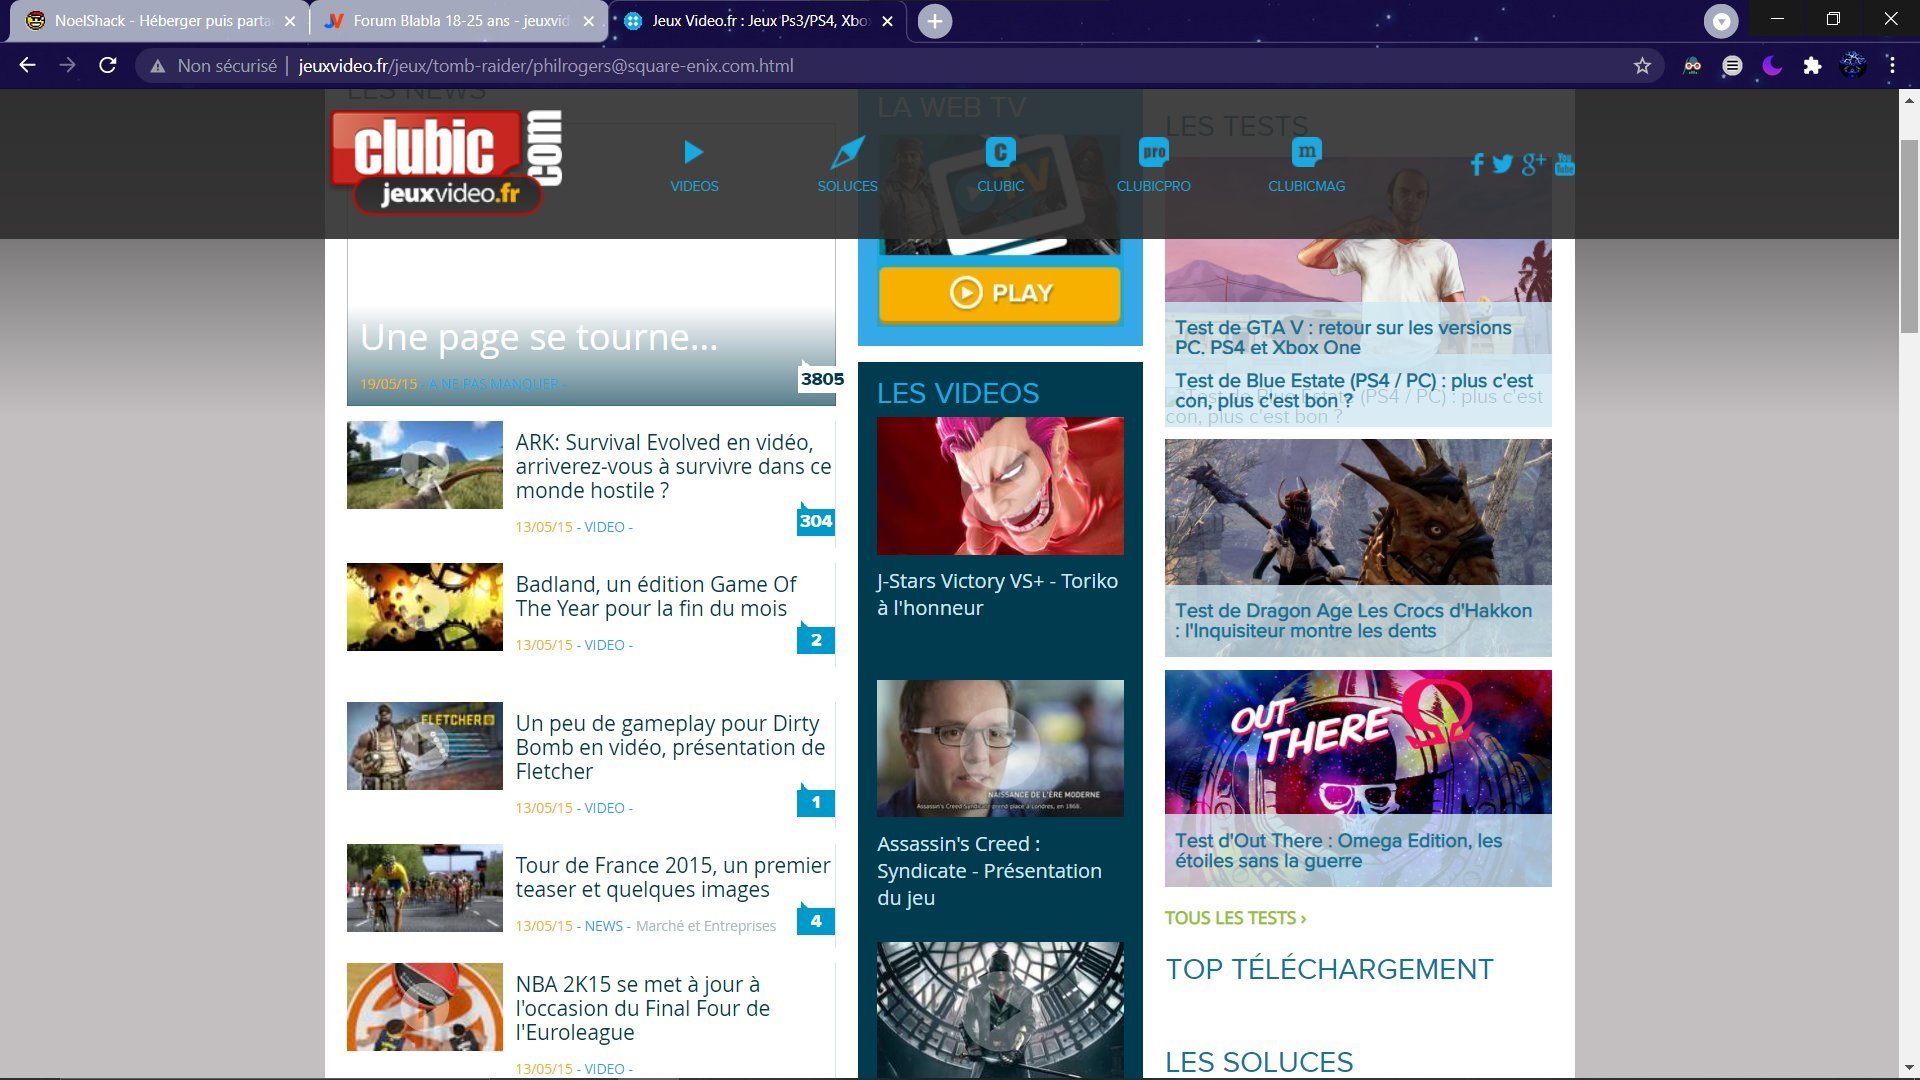This screenshot has height=1080, width=1920.
Task: Click TOUS LES TESTS link
Action: (x=1235, y=918)
